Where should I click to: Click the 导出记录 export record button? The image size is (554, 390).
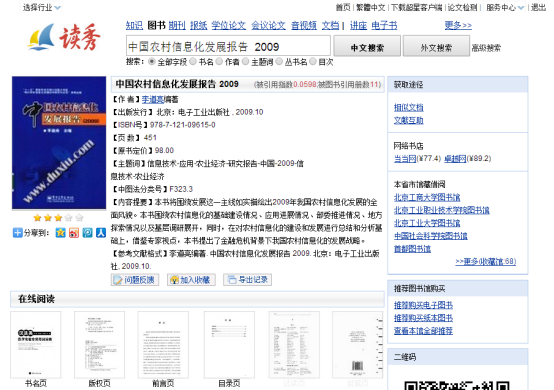click(247, 280)
